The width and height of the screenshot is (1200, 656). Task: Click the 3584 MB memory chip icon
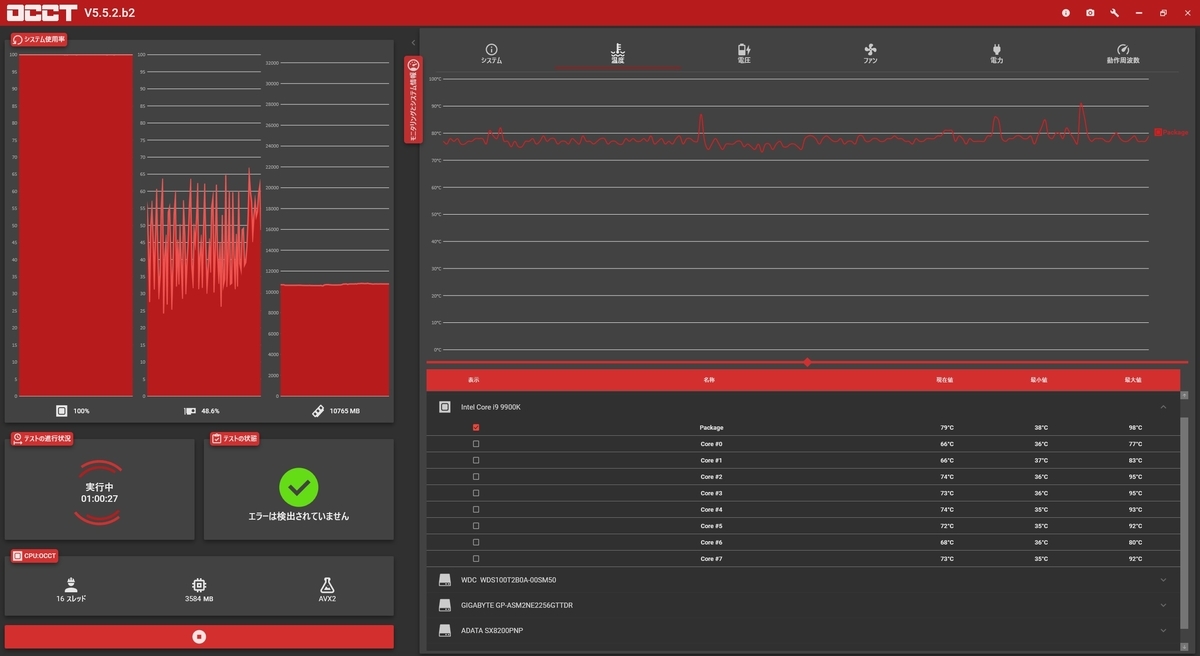click(x=199, y=584)
